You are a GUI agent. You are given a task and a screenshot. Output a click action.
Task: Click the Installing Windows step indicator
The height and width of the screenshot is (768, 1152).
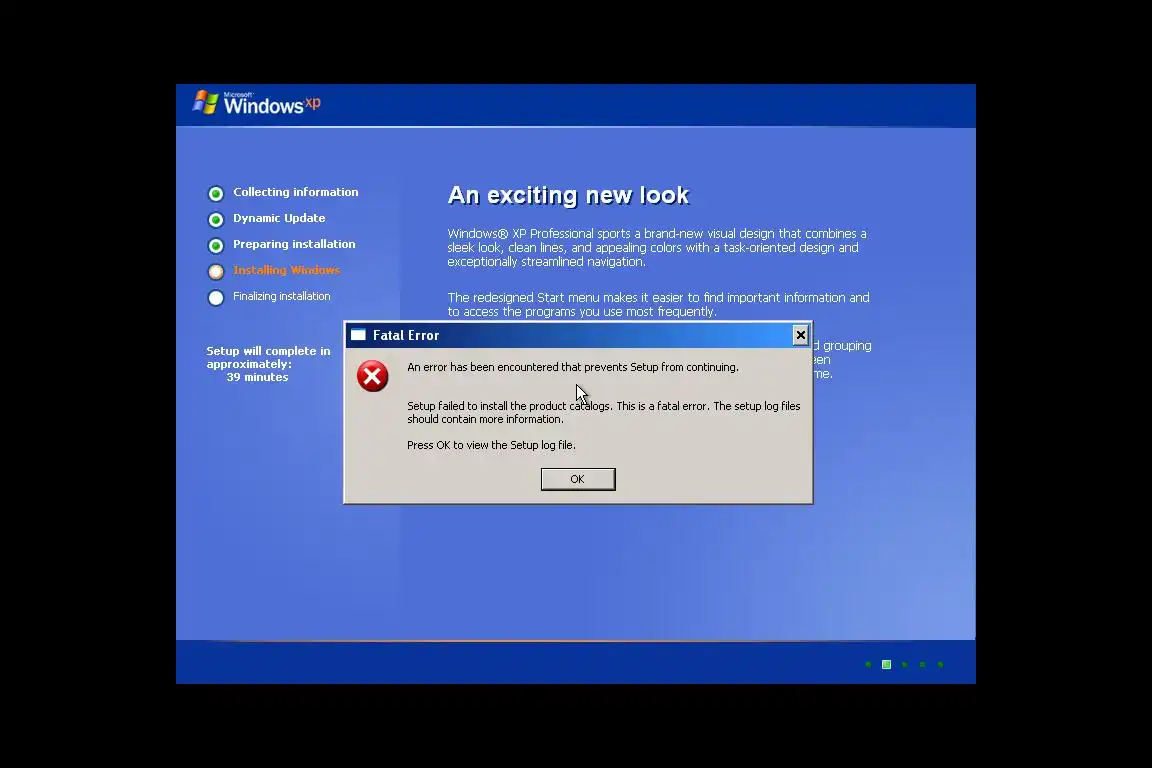coord(216,272)
